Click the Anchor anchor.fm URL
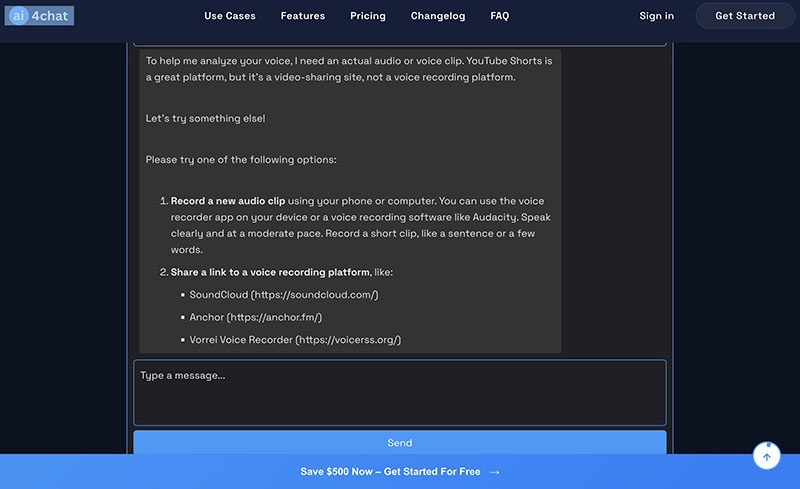The image size is (800, 489). [274, 317]
